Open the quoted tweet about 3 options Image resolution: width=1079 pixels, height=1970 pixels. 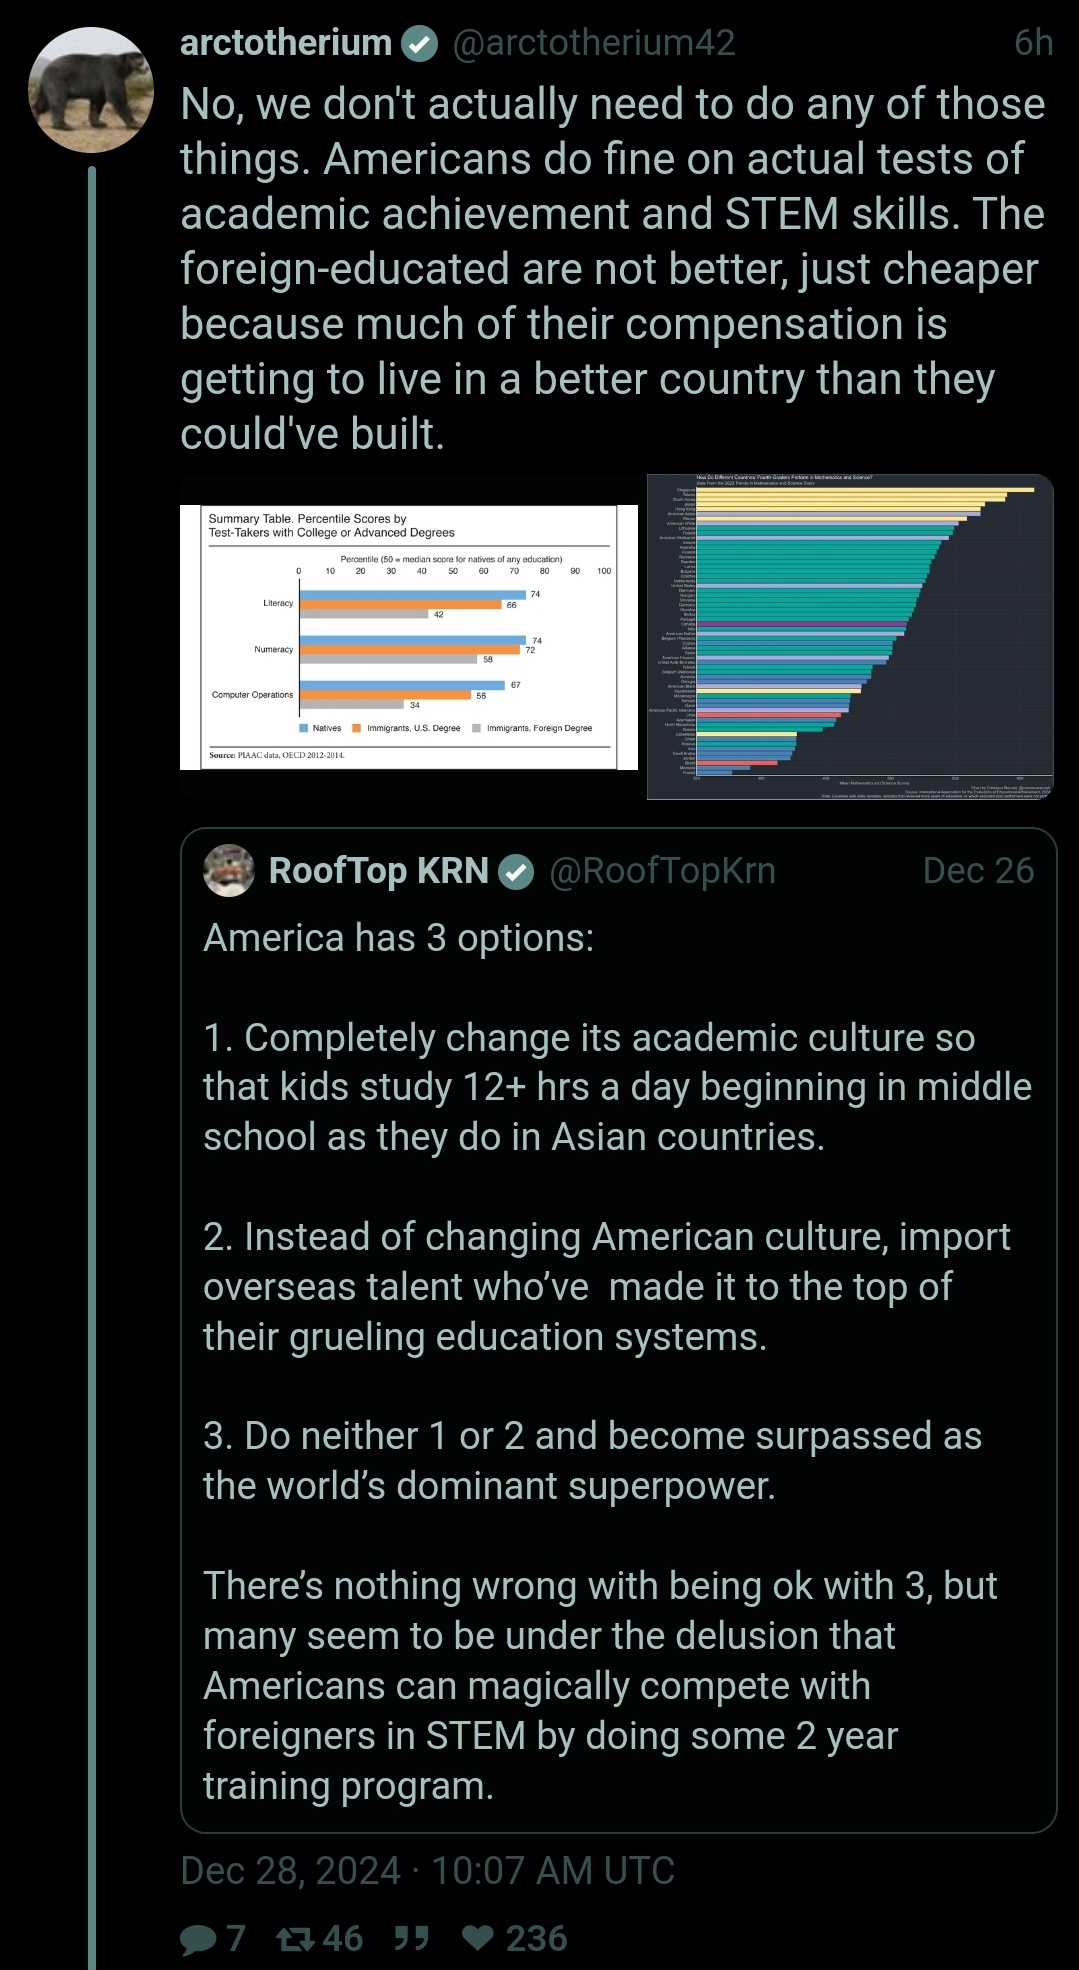point(618,1330)
